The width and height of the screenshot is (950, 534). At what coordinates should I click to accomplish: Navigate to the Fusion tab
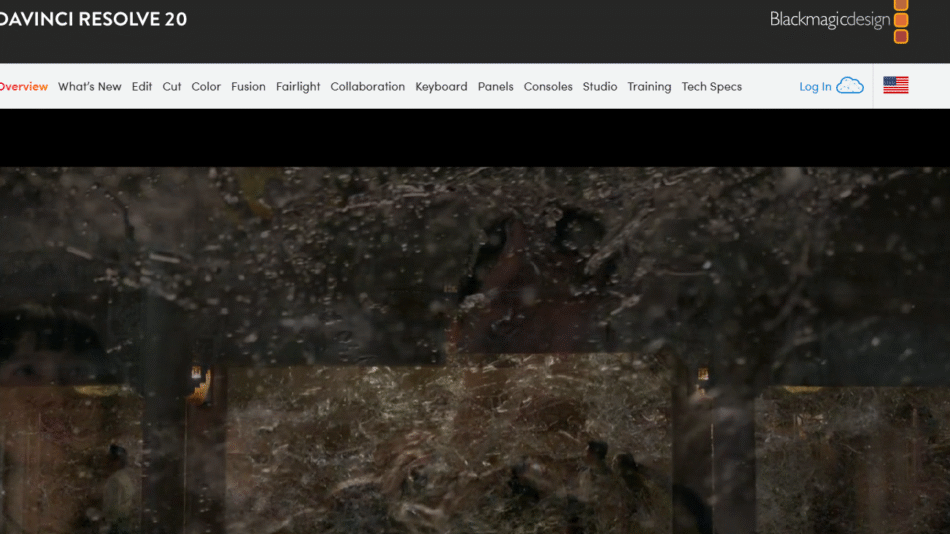(248, 87)
